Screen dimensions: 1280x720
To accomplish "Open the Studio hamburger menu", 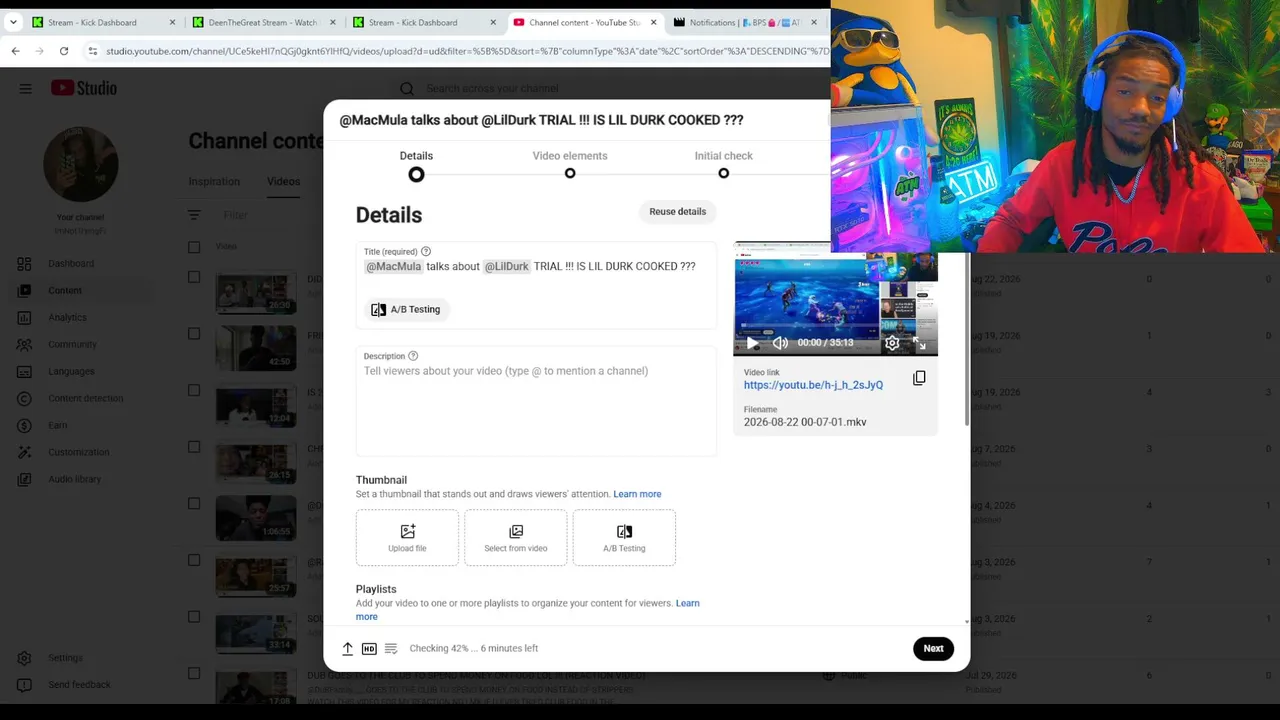I will 25,88.
